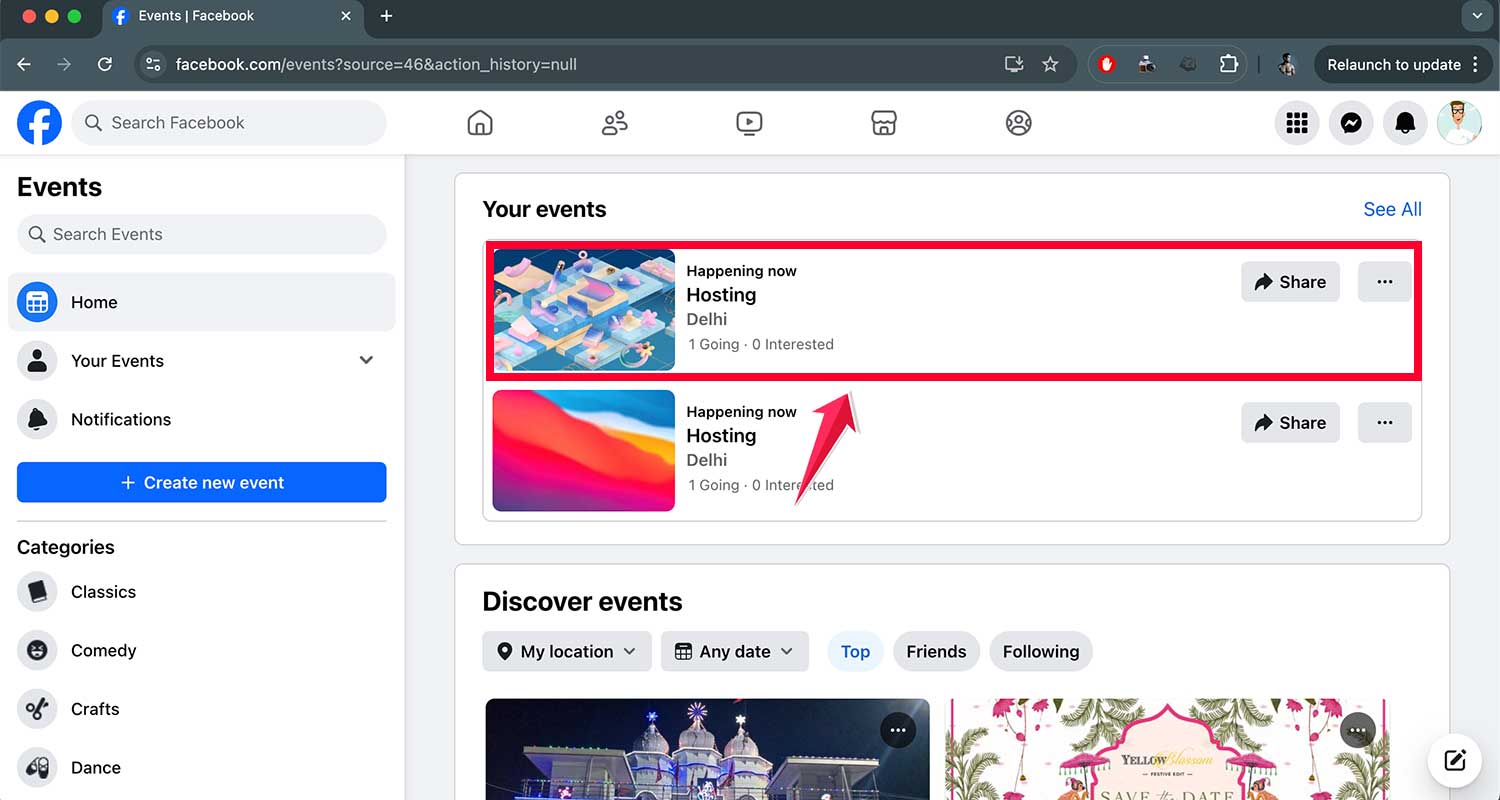Enable the Friends events filter
The height and width of the screenshot is (800, 1500).
[x=936, y=651]
